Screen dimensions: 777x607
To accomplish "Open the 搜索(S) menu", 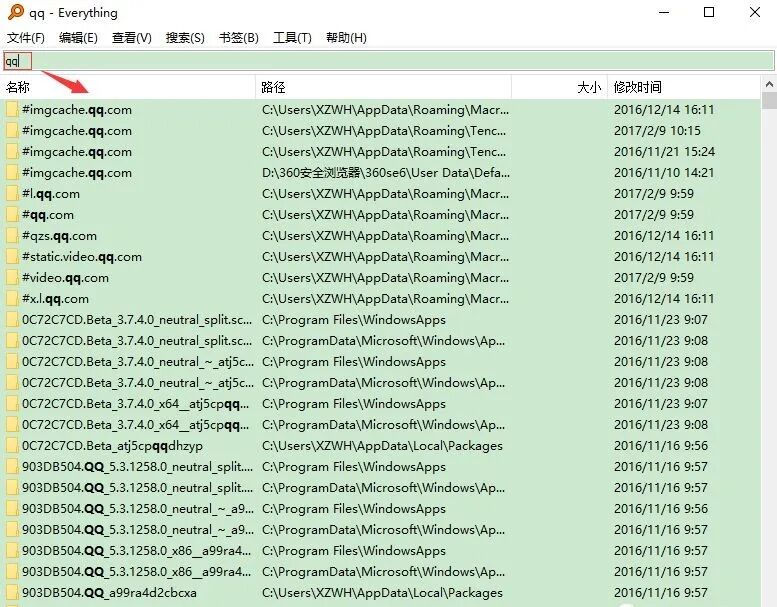I will point(185,38).
